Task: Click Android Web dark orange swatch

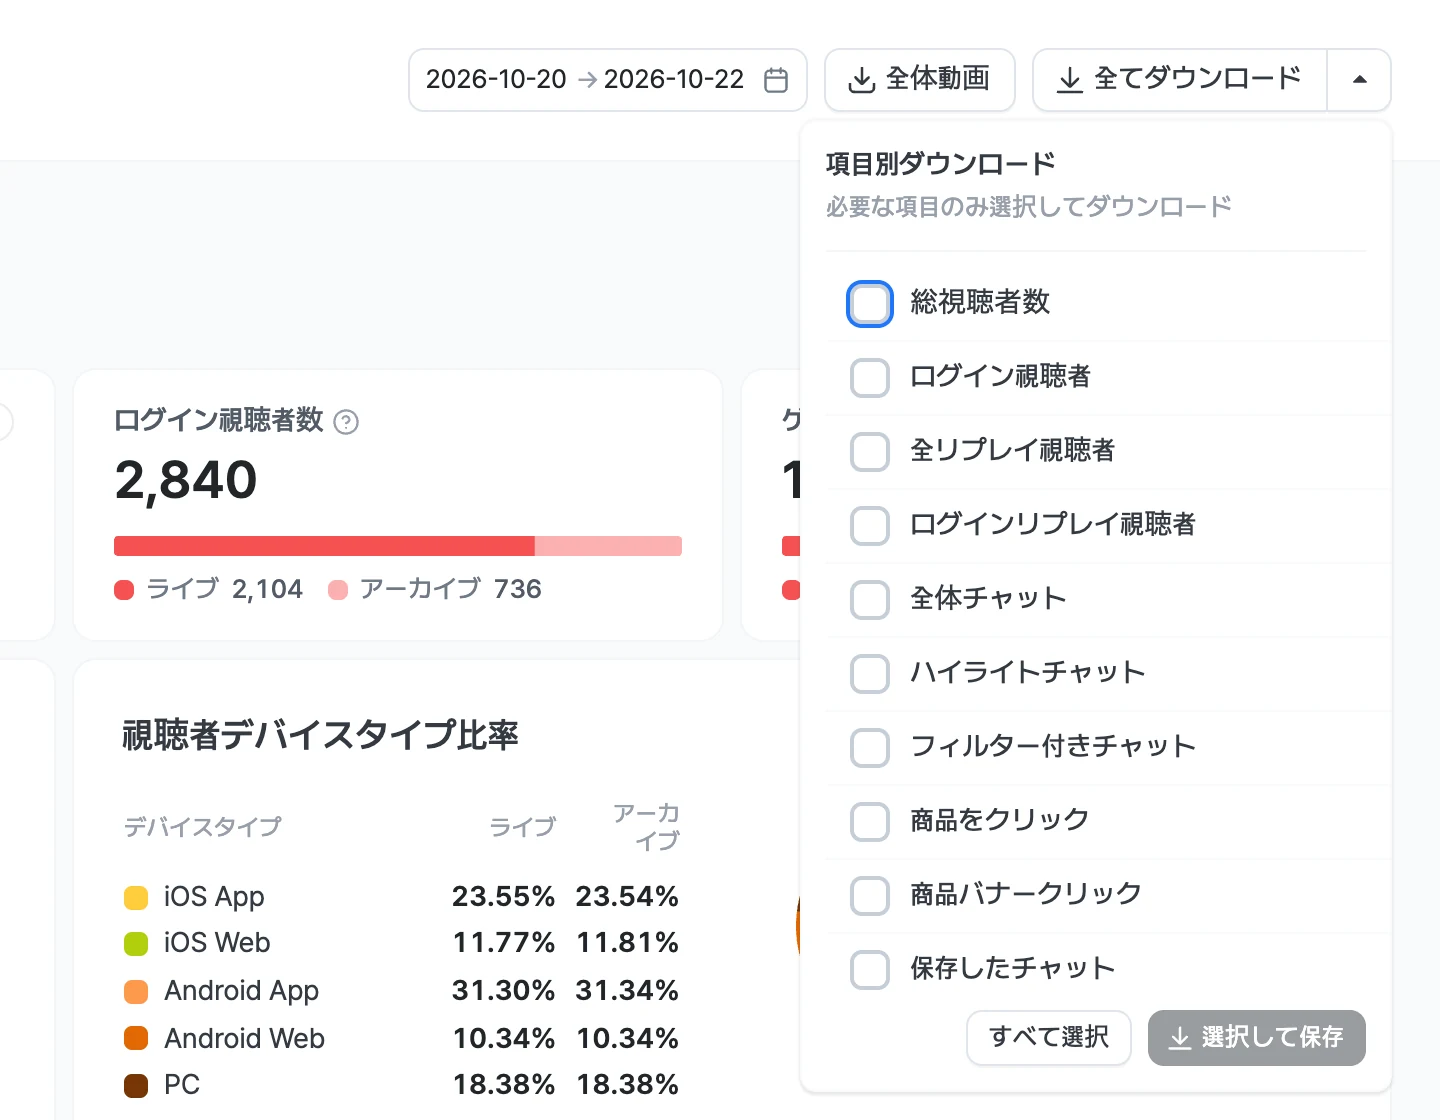Action: pyautogui.click(x=136, y=1039)
